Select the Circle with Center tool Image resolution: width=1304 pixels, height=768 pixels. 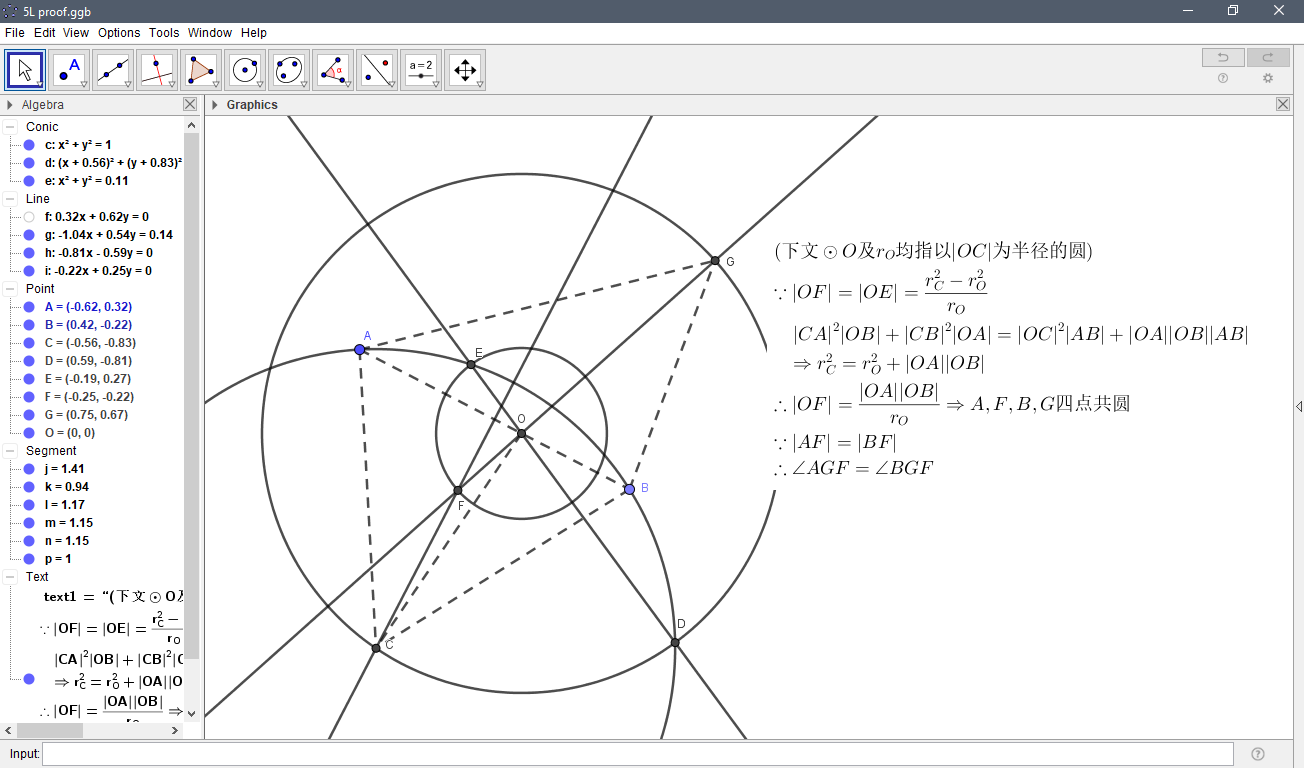(245, 69)
